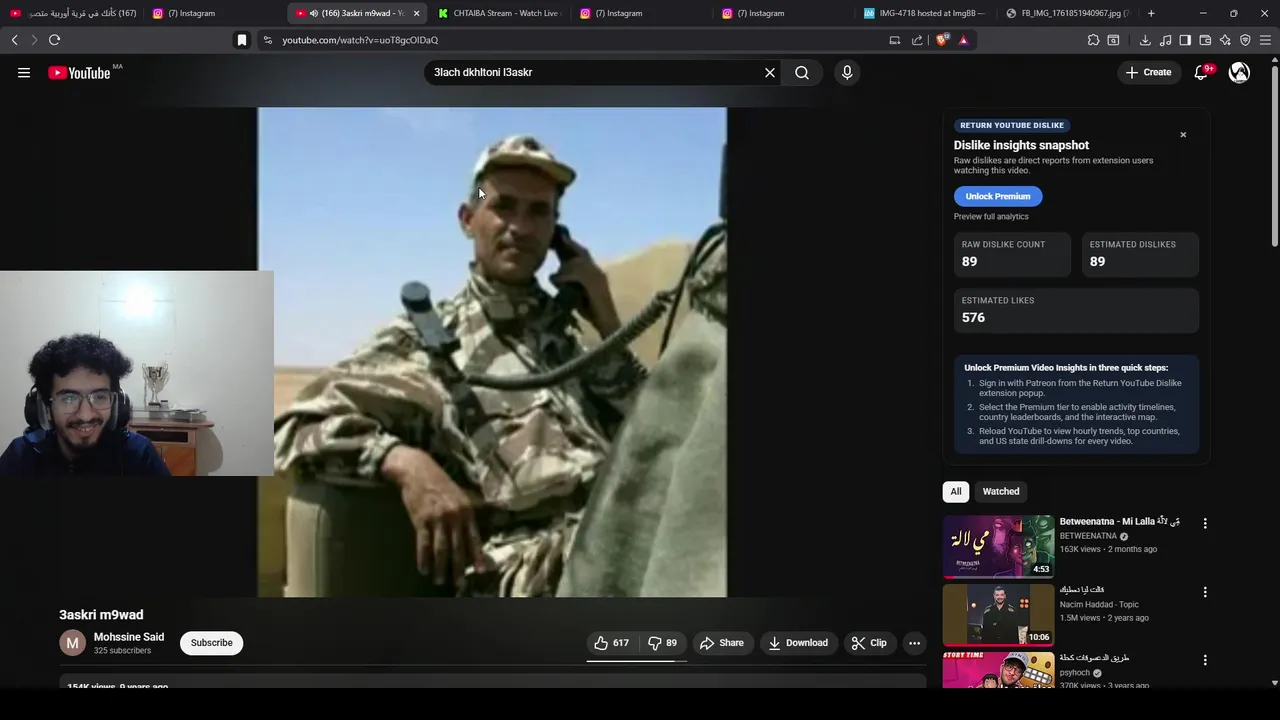Open Mohssine Said channel name link
The height and width of the screenshot is (720, 1280).
point(129,637)
